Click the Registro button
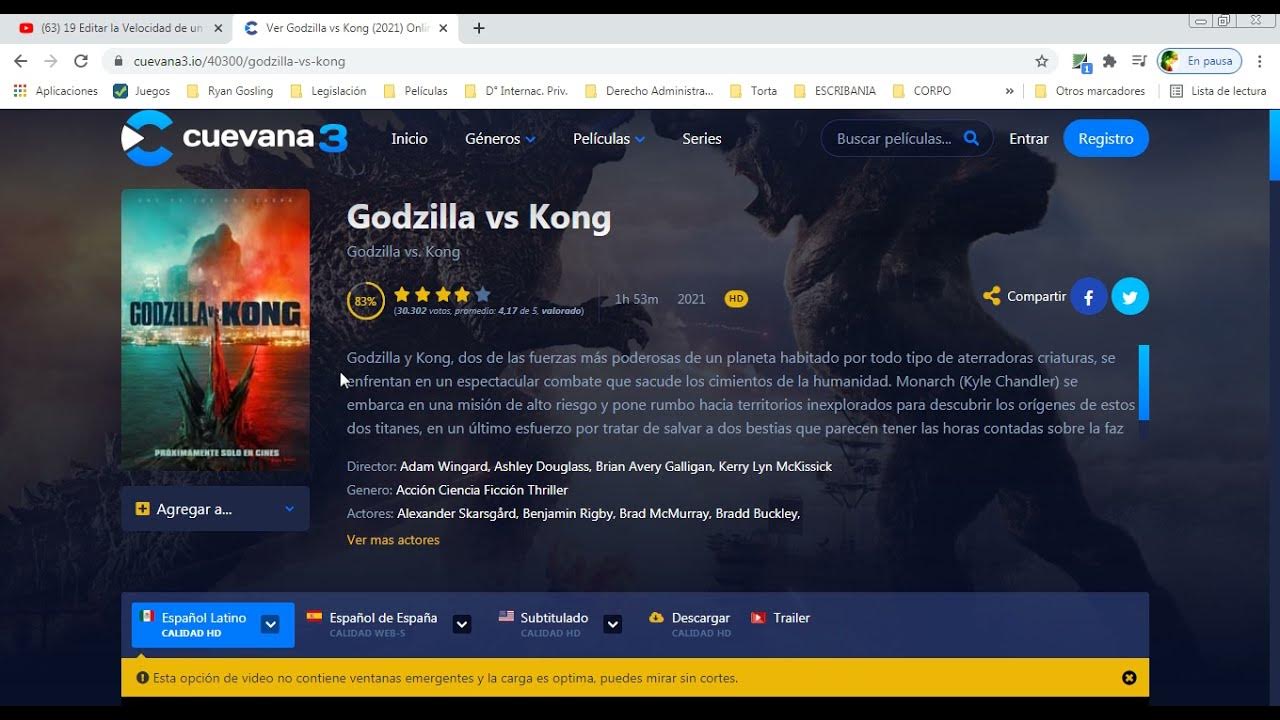 coord(1106,139)
